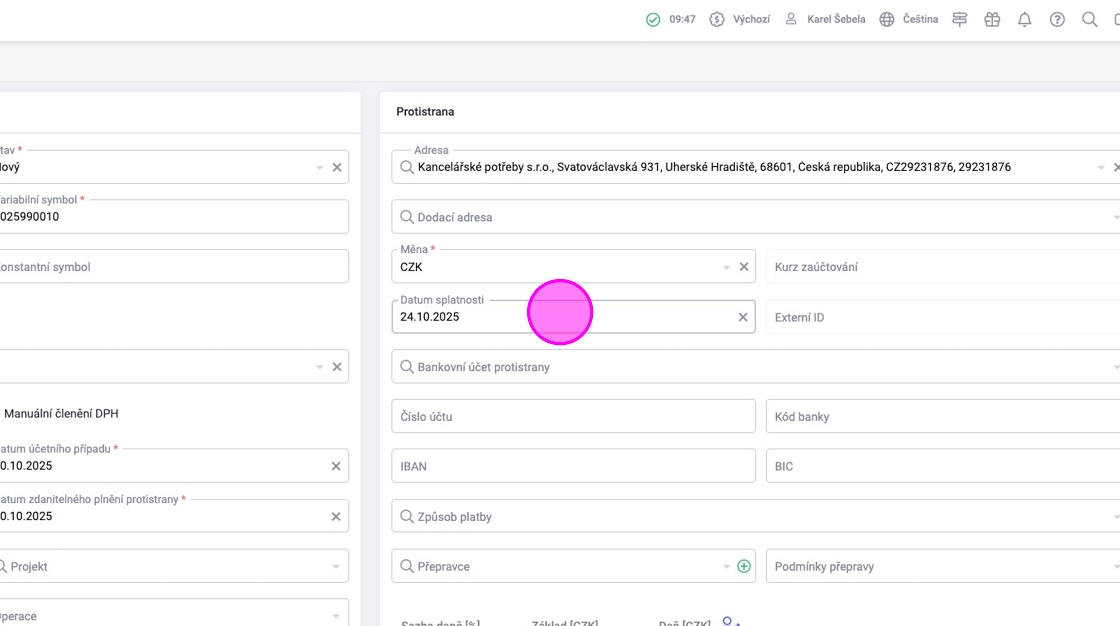Viewport: 1120px width, 626px height.
Task: Click the green plus next to Přepravce
Action: point(744,566)
